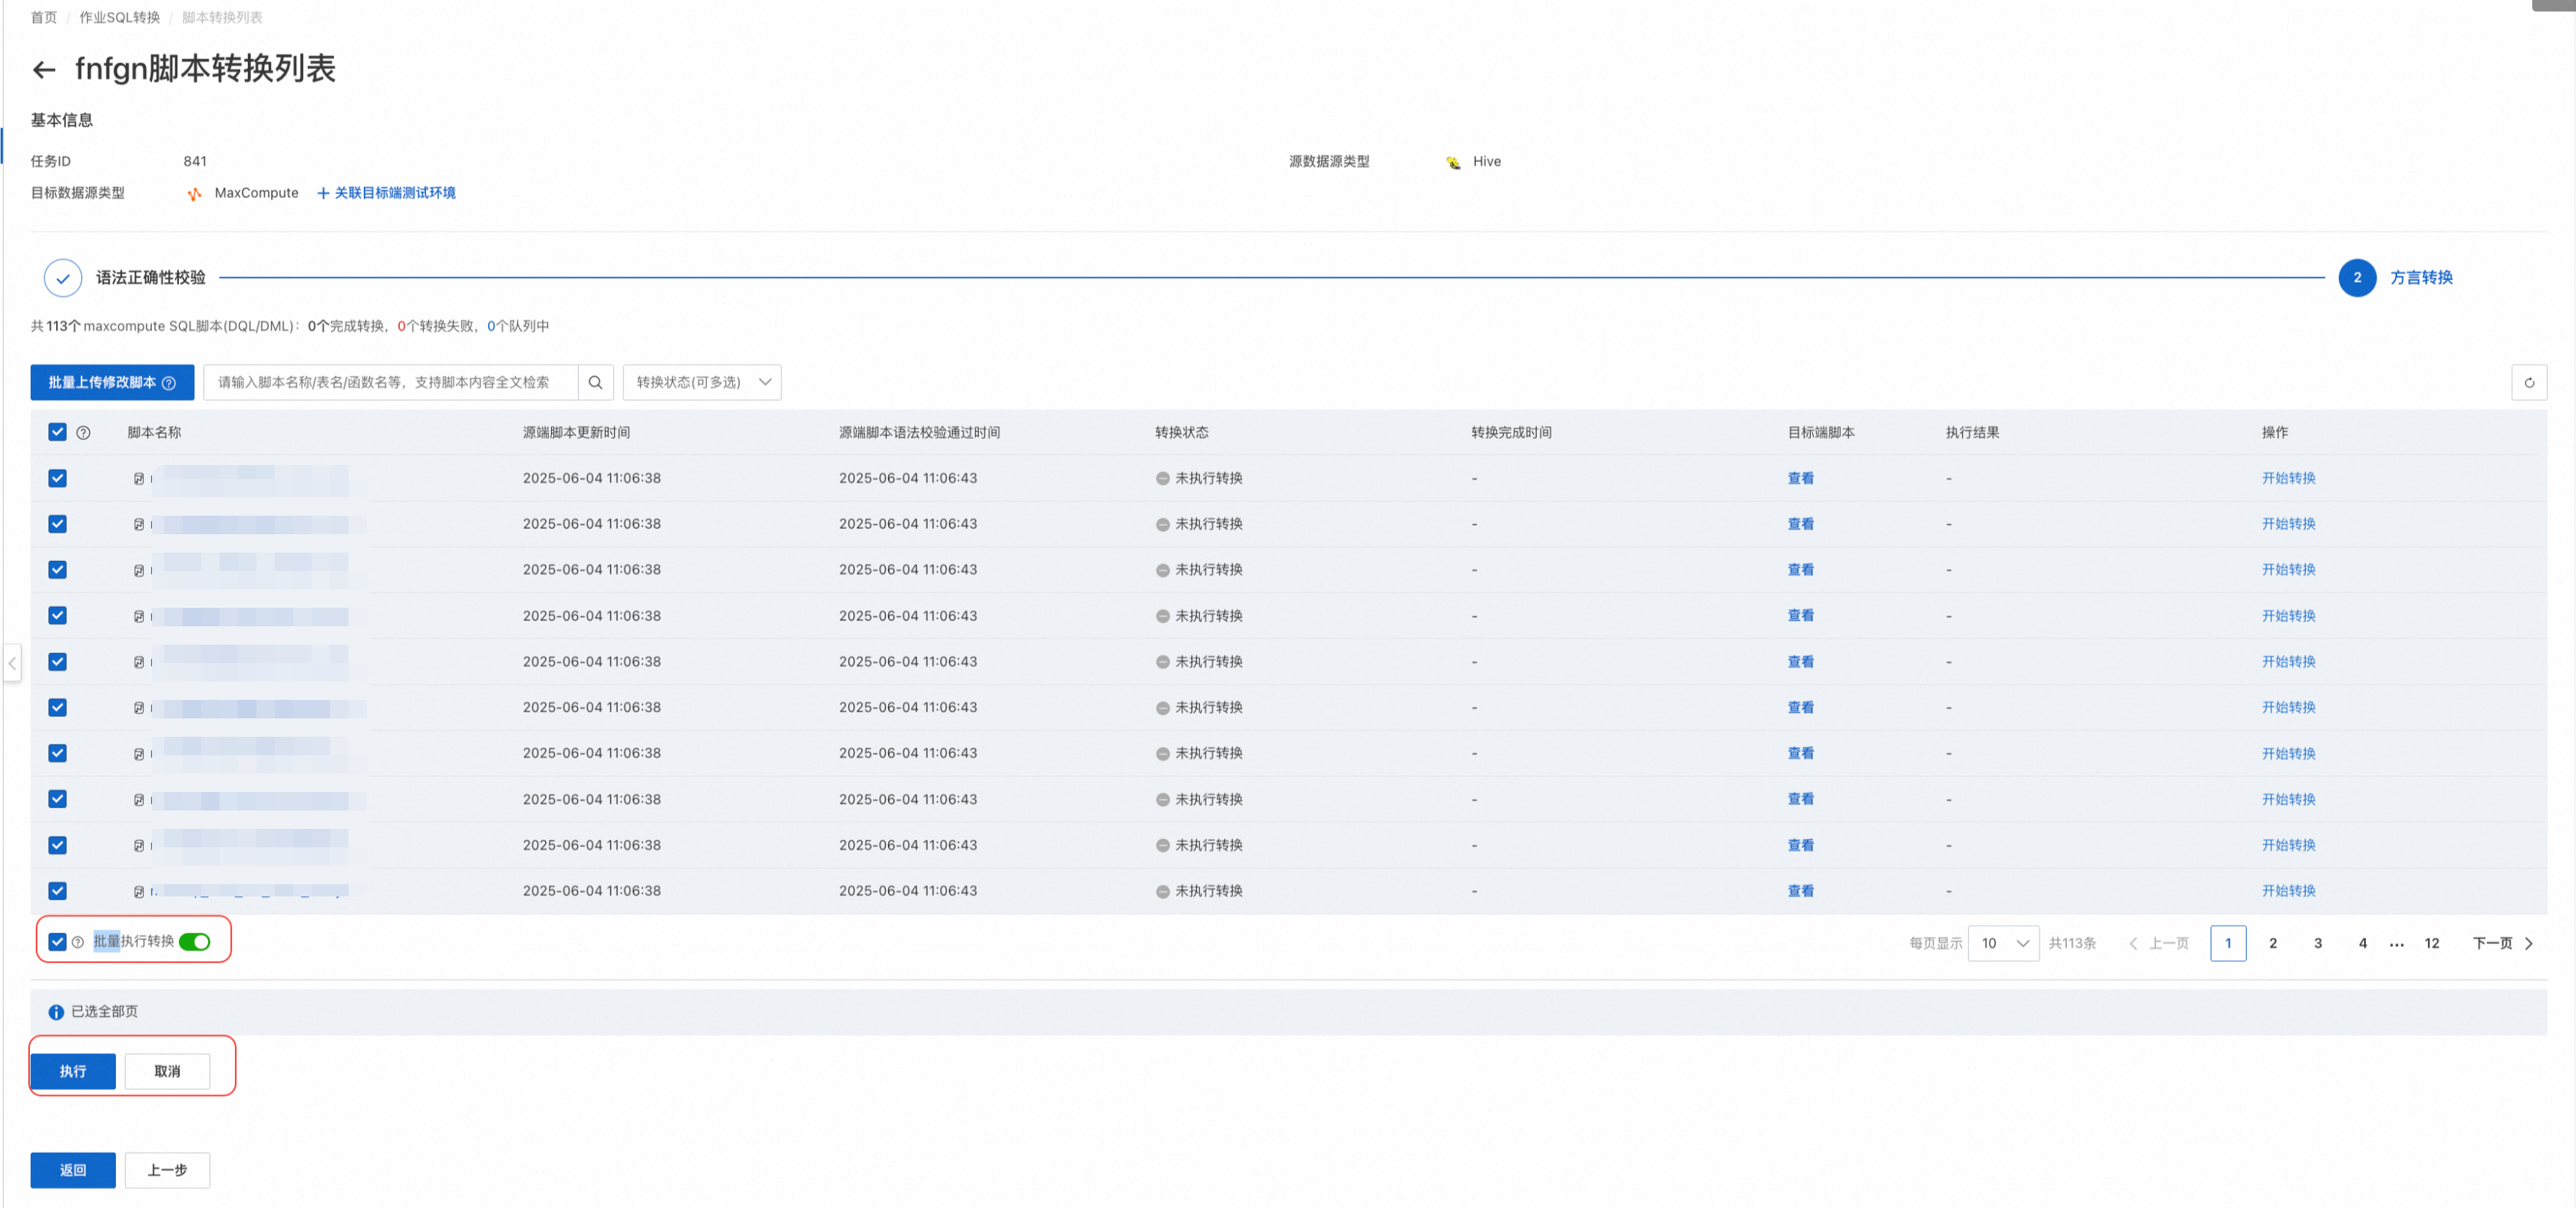Click script file icon in last row
Screen dimensions: 2576x1208
pos(139,891)
